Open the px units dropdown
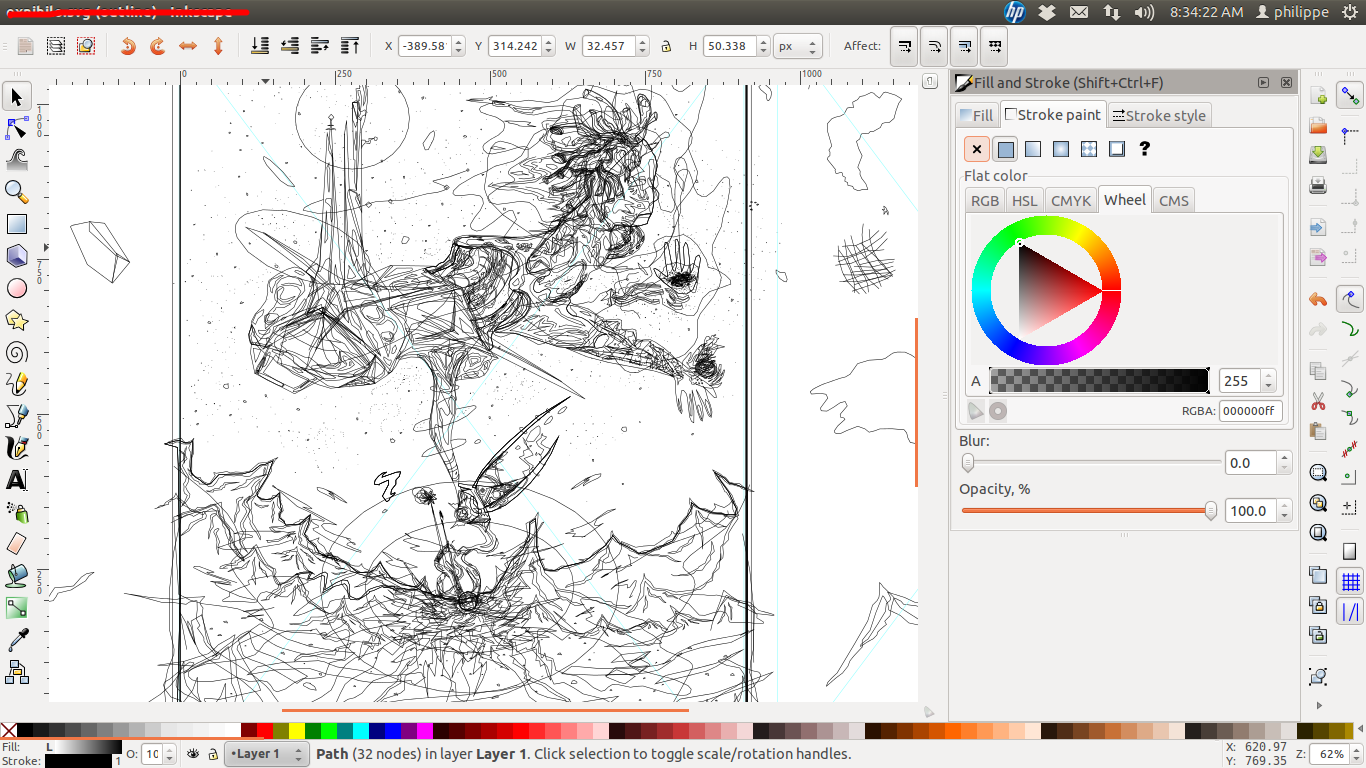The height and width of the screenshot is (768, 1366). coord(798,46)
